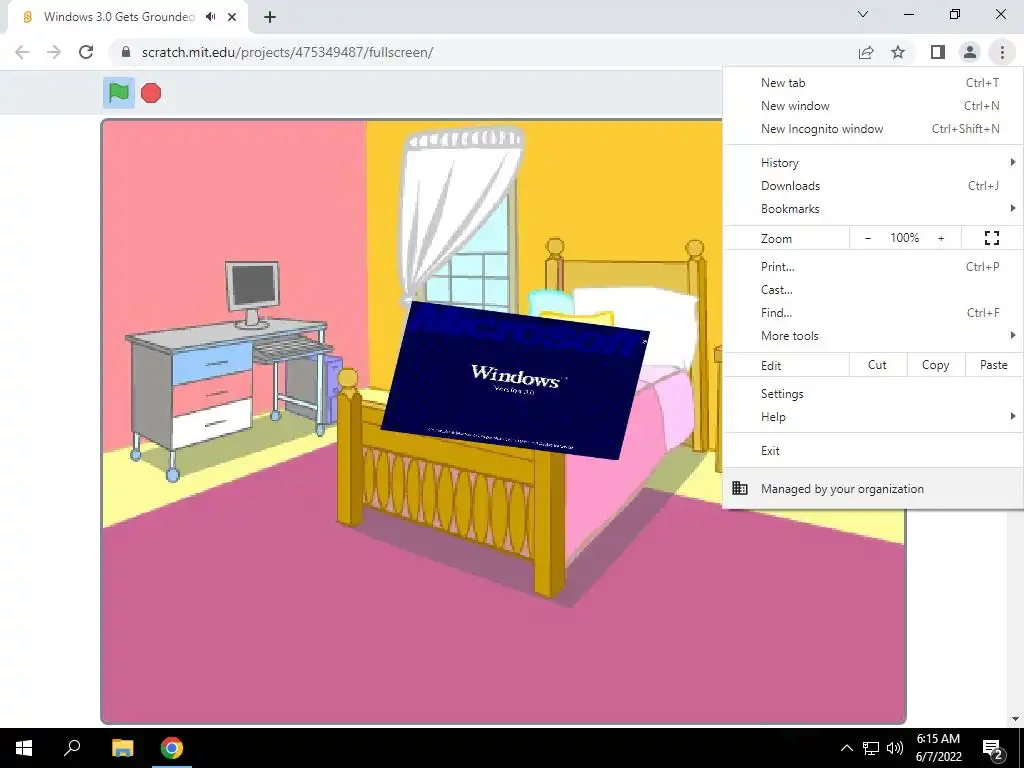
Task: Open taskbar search magnifier
Action: coord(72,748)
